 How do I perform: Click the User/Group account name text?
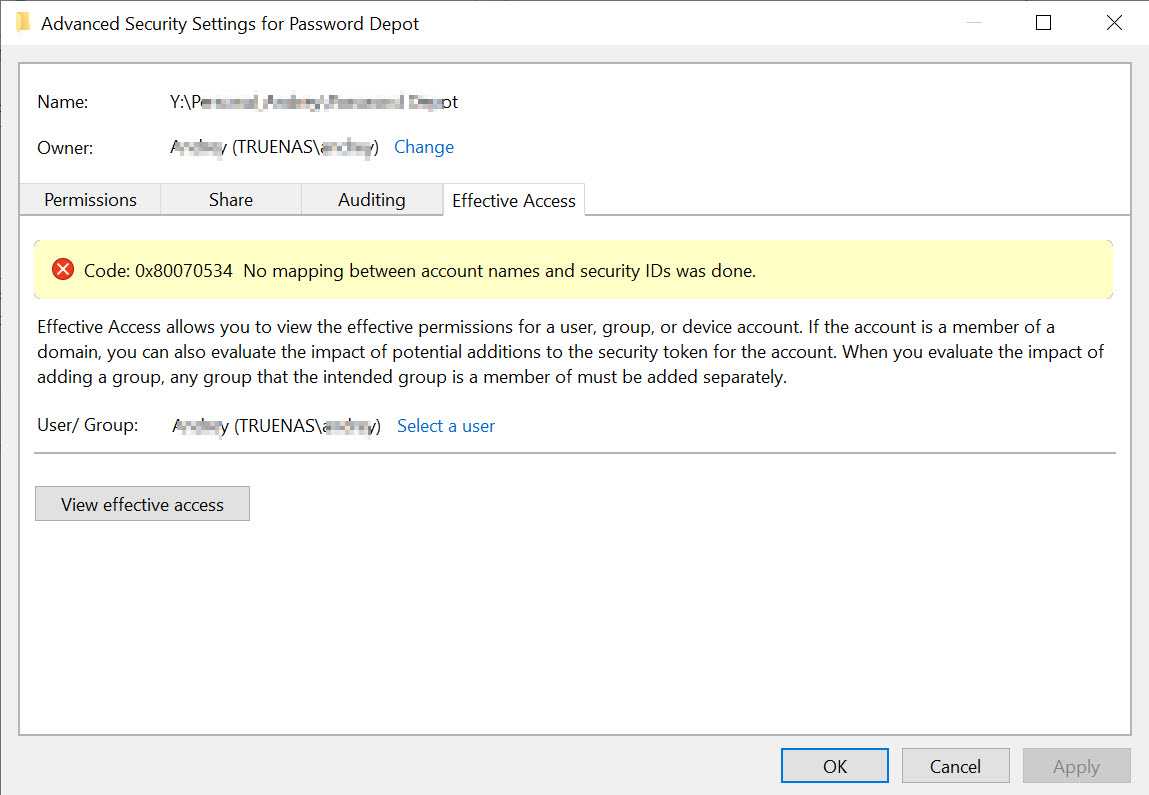coord(276,426)
